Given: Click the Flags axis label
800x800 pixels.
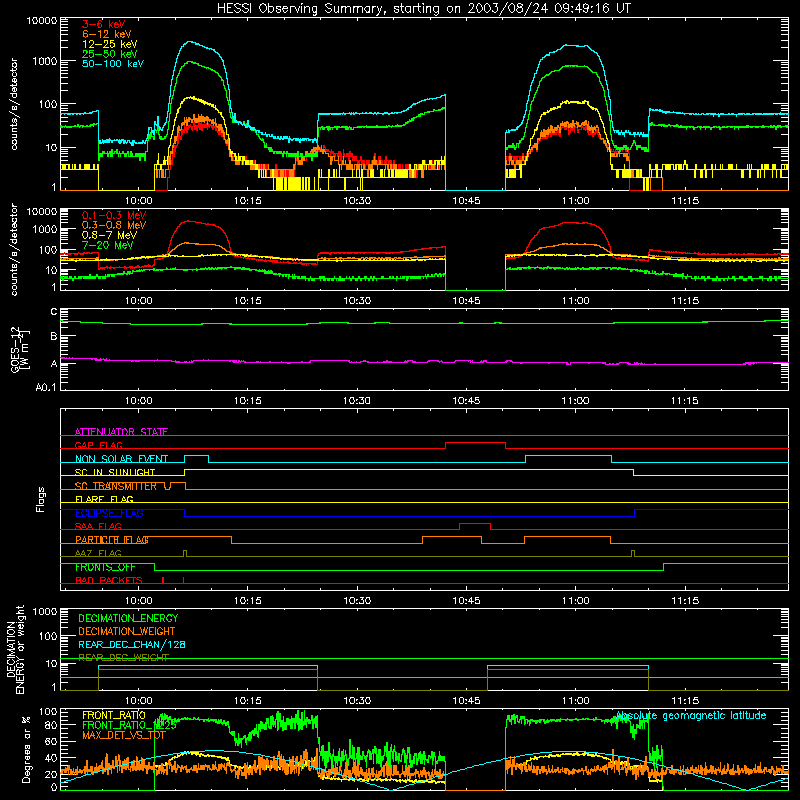Looking at the screenshot, I should tap(40, 499).
